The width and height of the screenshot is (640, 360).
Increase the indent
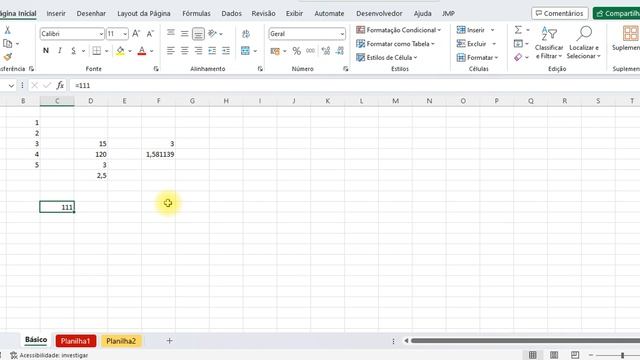pos(226,51)
